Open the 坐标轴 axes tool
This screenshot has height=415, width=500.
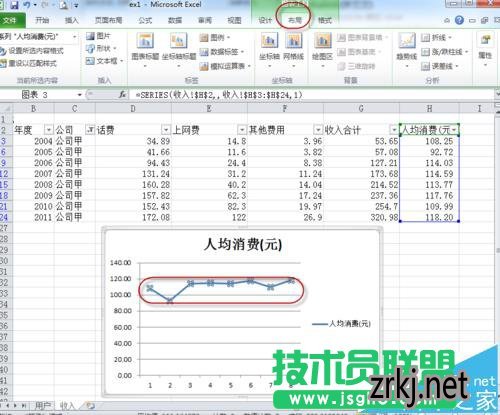(x=269, y=49)
